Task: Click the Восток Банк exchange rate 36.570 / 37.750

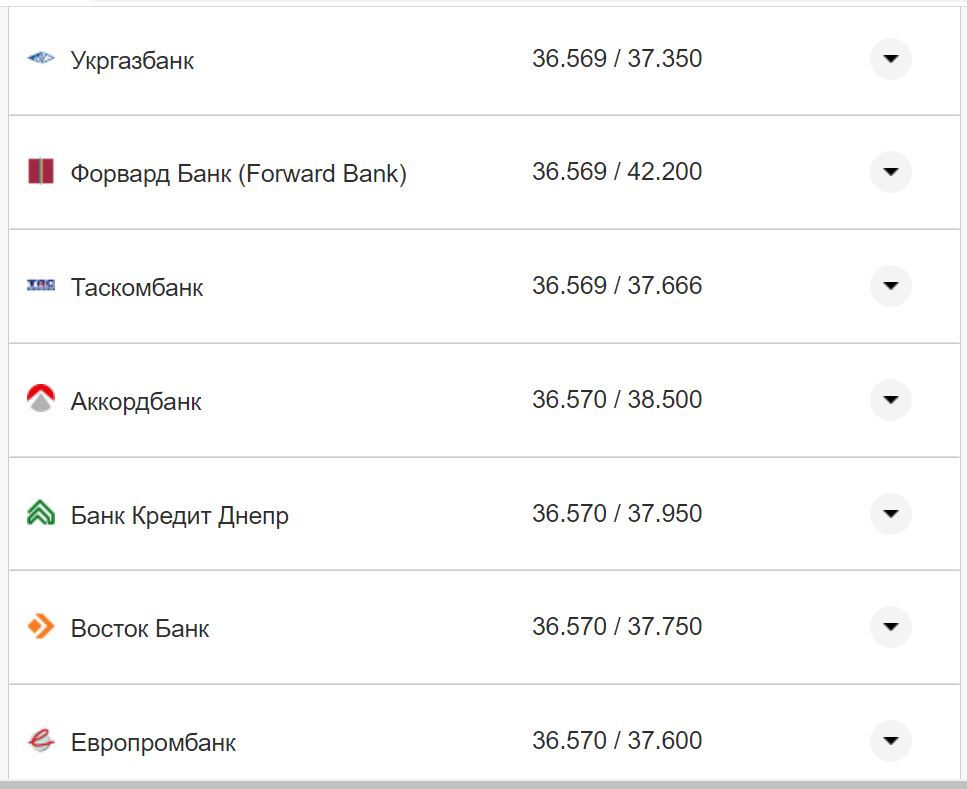Action: click(618, 627)
